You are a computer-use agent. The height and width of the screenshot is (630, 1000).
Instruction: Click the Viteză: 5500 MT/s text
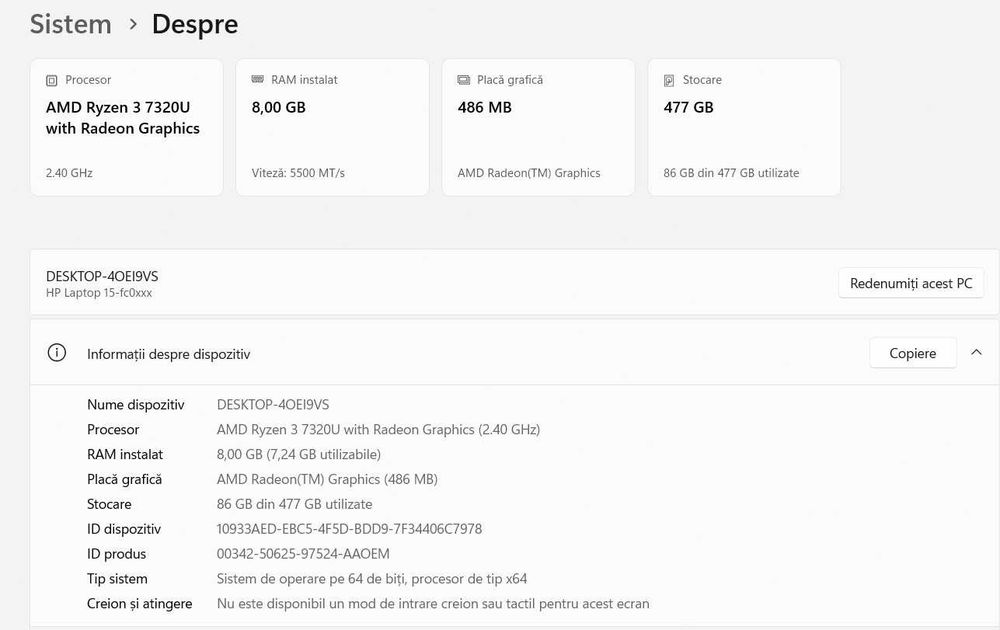tap(298, 173)
